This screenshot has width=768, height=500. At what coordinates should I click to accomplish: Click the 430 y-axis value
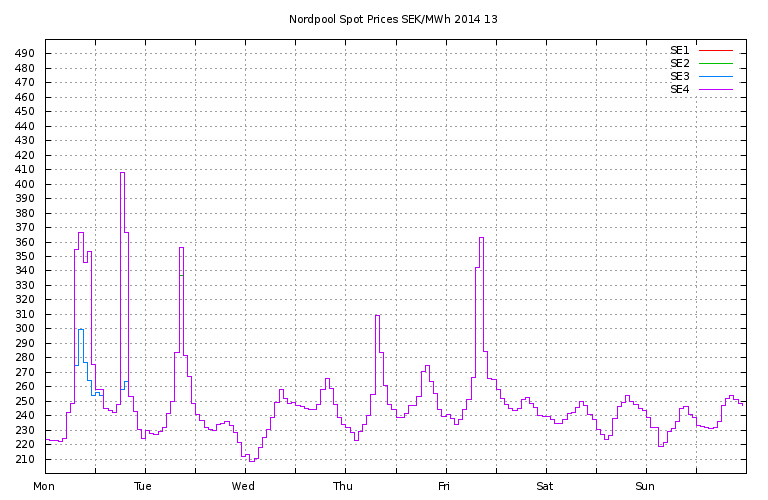24,140
